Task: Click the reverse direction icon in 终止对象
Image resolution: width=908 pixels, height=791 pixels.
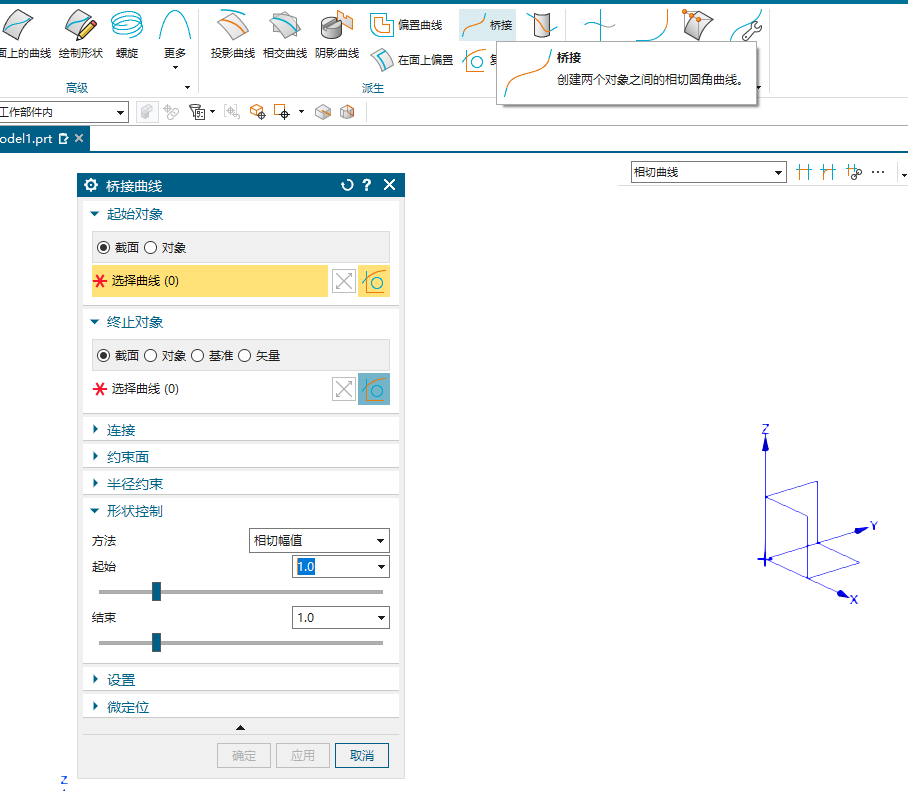Action: tap(343, 389)
